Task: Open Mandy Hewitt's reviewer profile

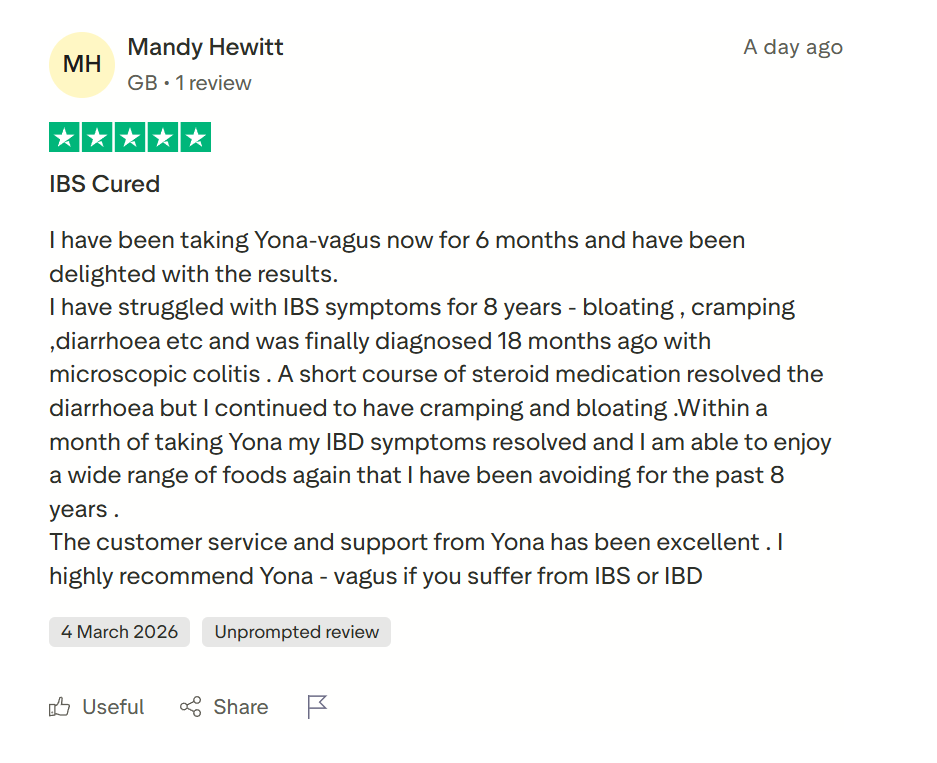Action: point(205,47)
